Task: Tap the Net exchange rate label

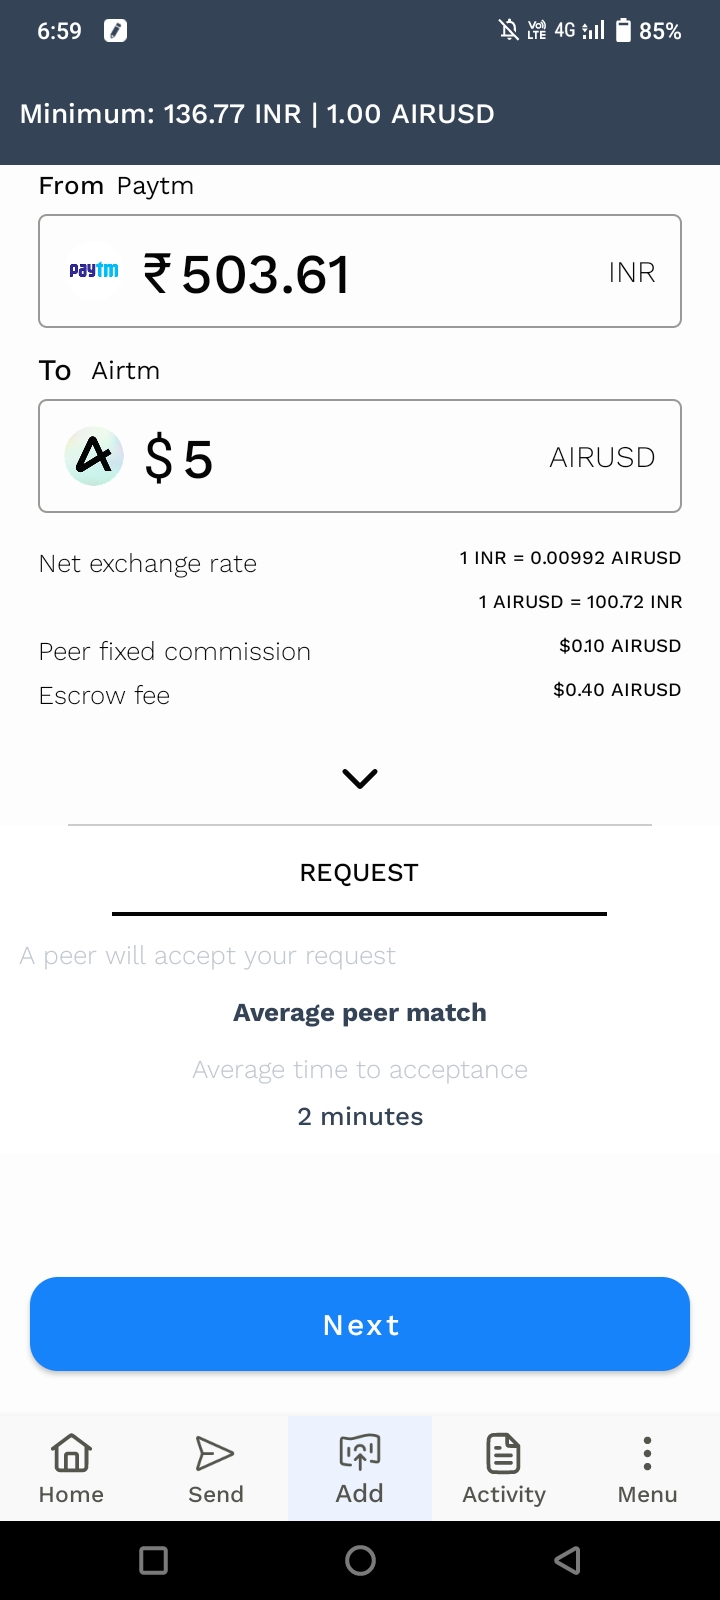Action: click(x=148, y=564)
